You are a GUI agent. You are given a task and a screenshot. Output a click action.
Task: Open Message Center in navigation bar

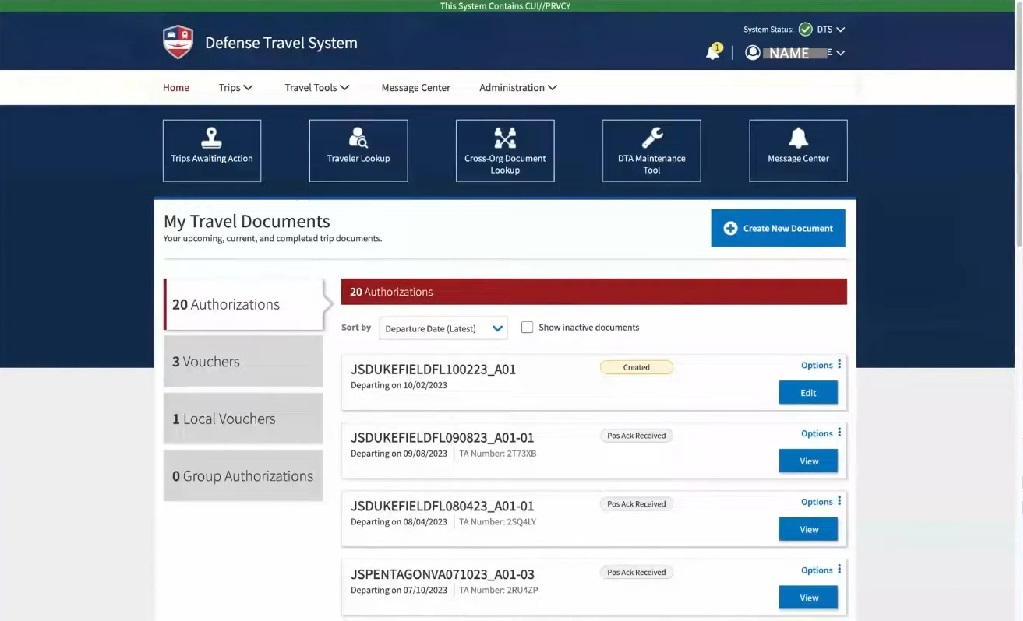point(416,87)
